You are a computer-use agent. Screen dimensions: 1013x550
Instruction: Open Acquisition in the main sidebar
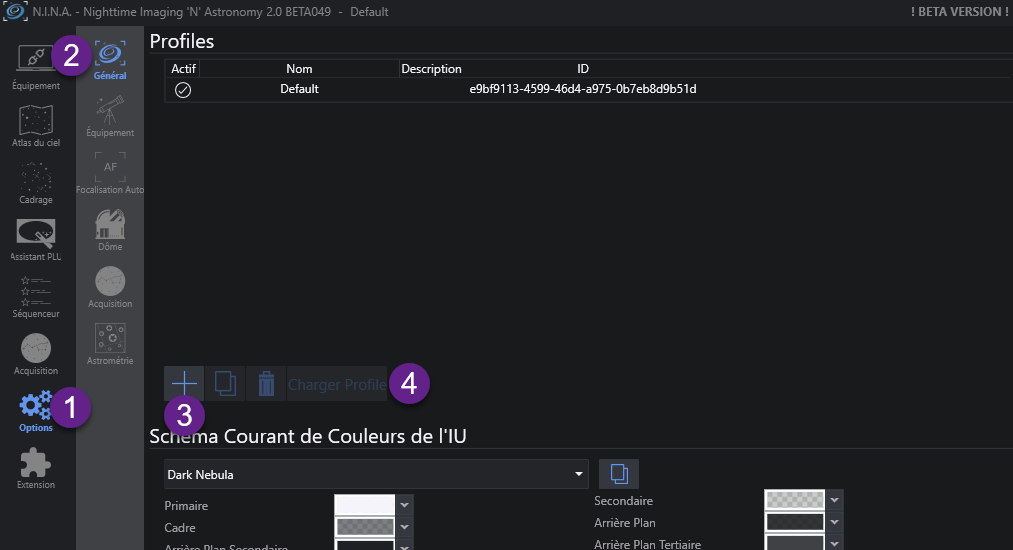(36, 354)
